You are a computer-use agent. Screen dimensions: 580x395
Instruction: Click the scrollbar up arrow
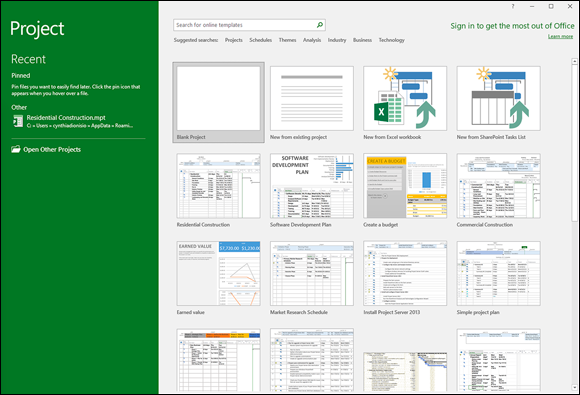click(574, 61)
